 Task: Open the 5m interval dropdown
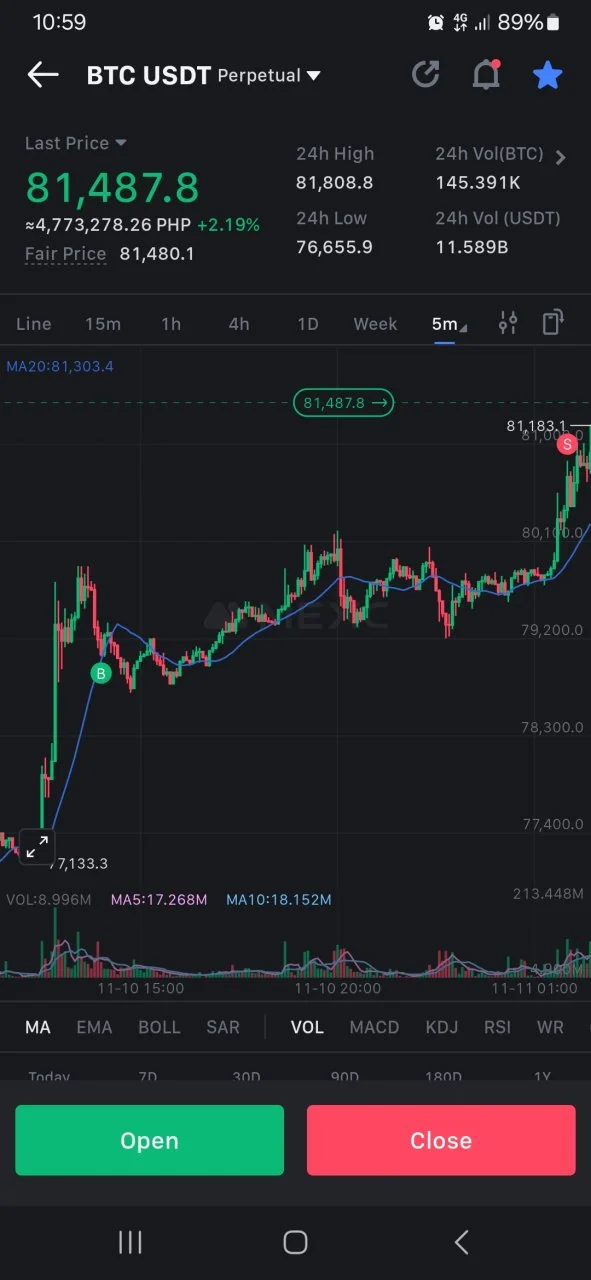coord(448,324)
